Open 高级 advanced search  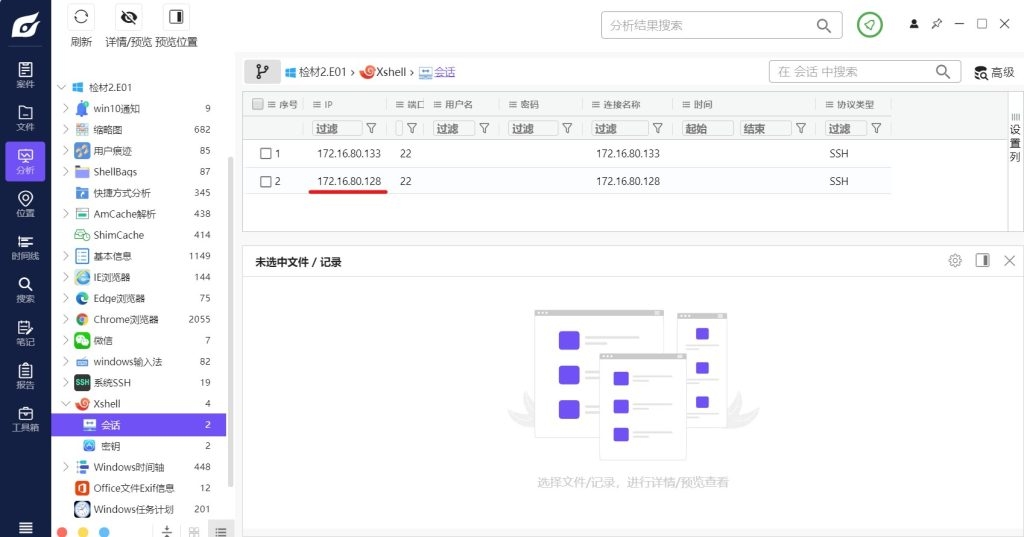[994, 72]
